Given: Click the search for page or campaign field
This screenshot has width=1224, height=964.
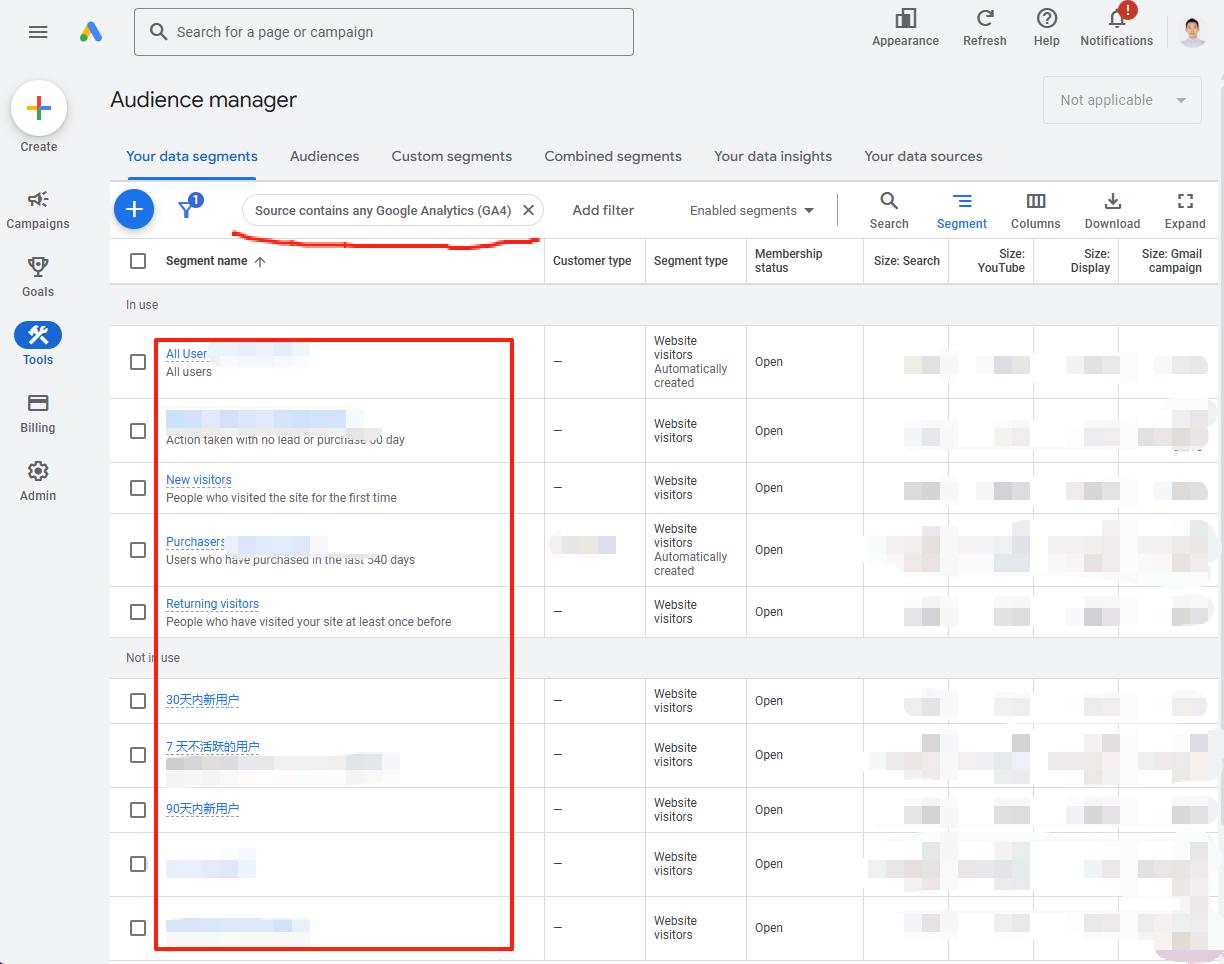Looking at the screenshot, I should coord(384,32).
